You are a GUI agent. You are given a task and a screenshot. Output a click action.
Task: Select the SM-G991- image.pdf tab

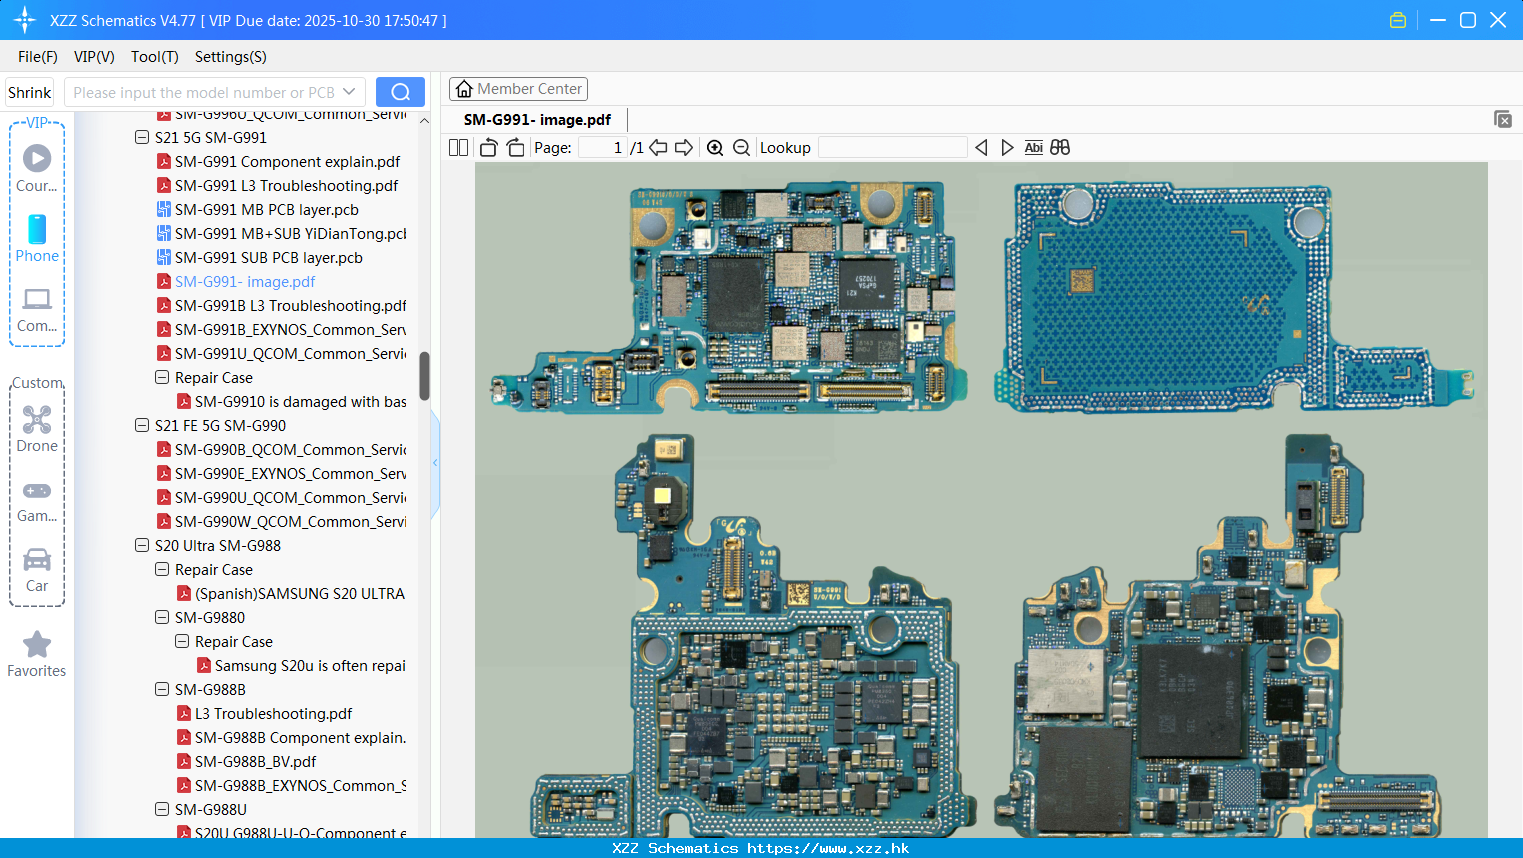[x=537, y=120]
